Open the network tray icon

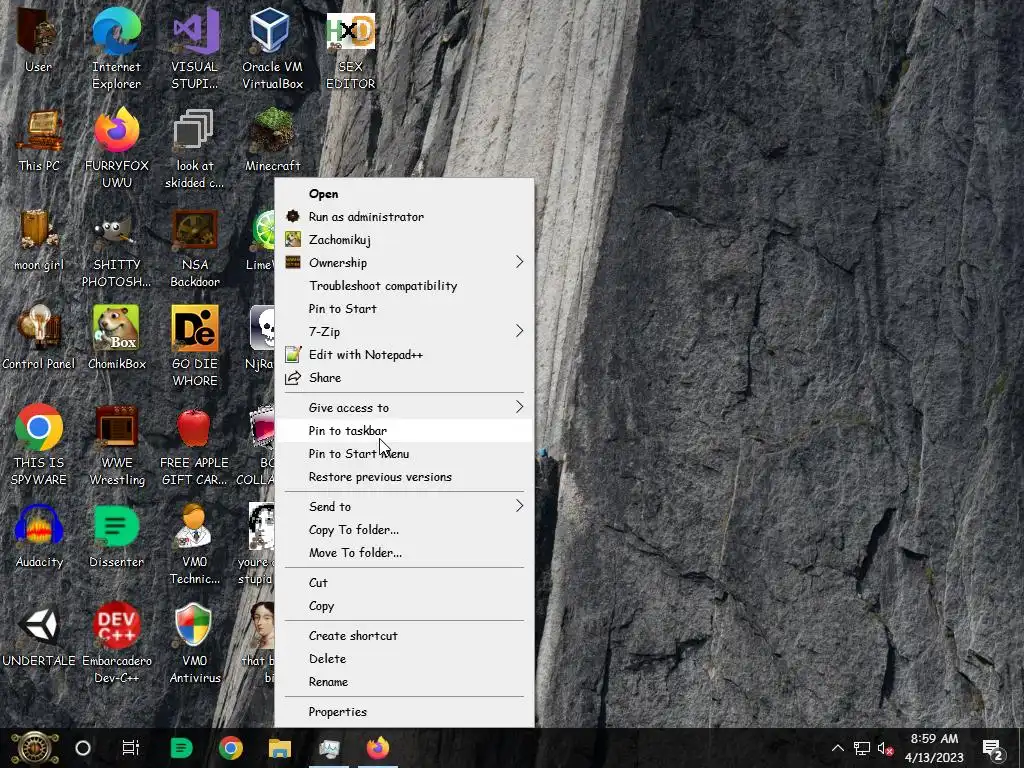point(861,748)
